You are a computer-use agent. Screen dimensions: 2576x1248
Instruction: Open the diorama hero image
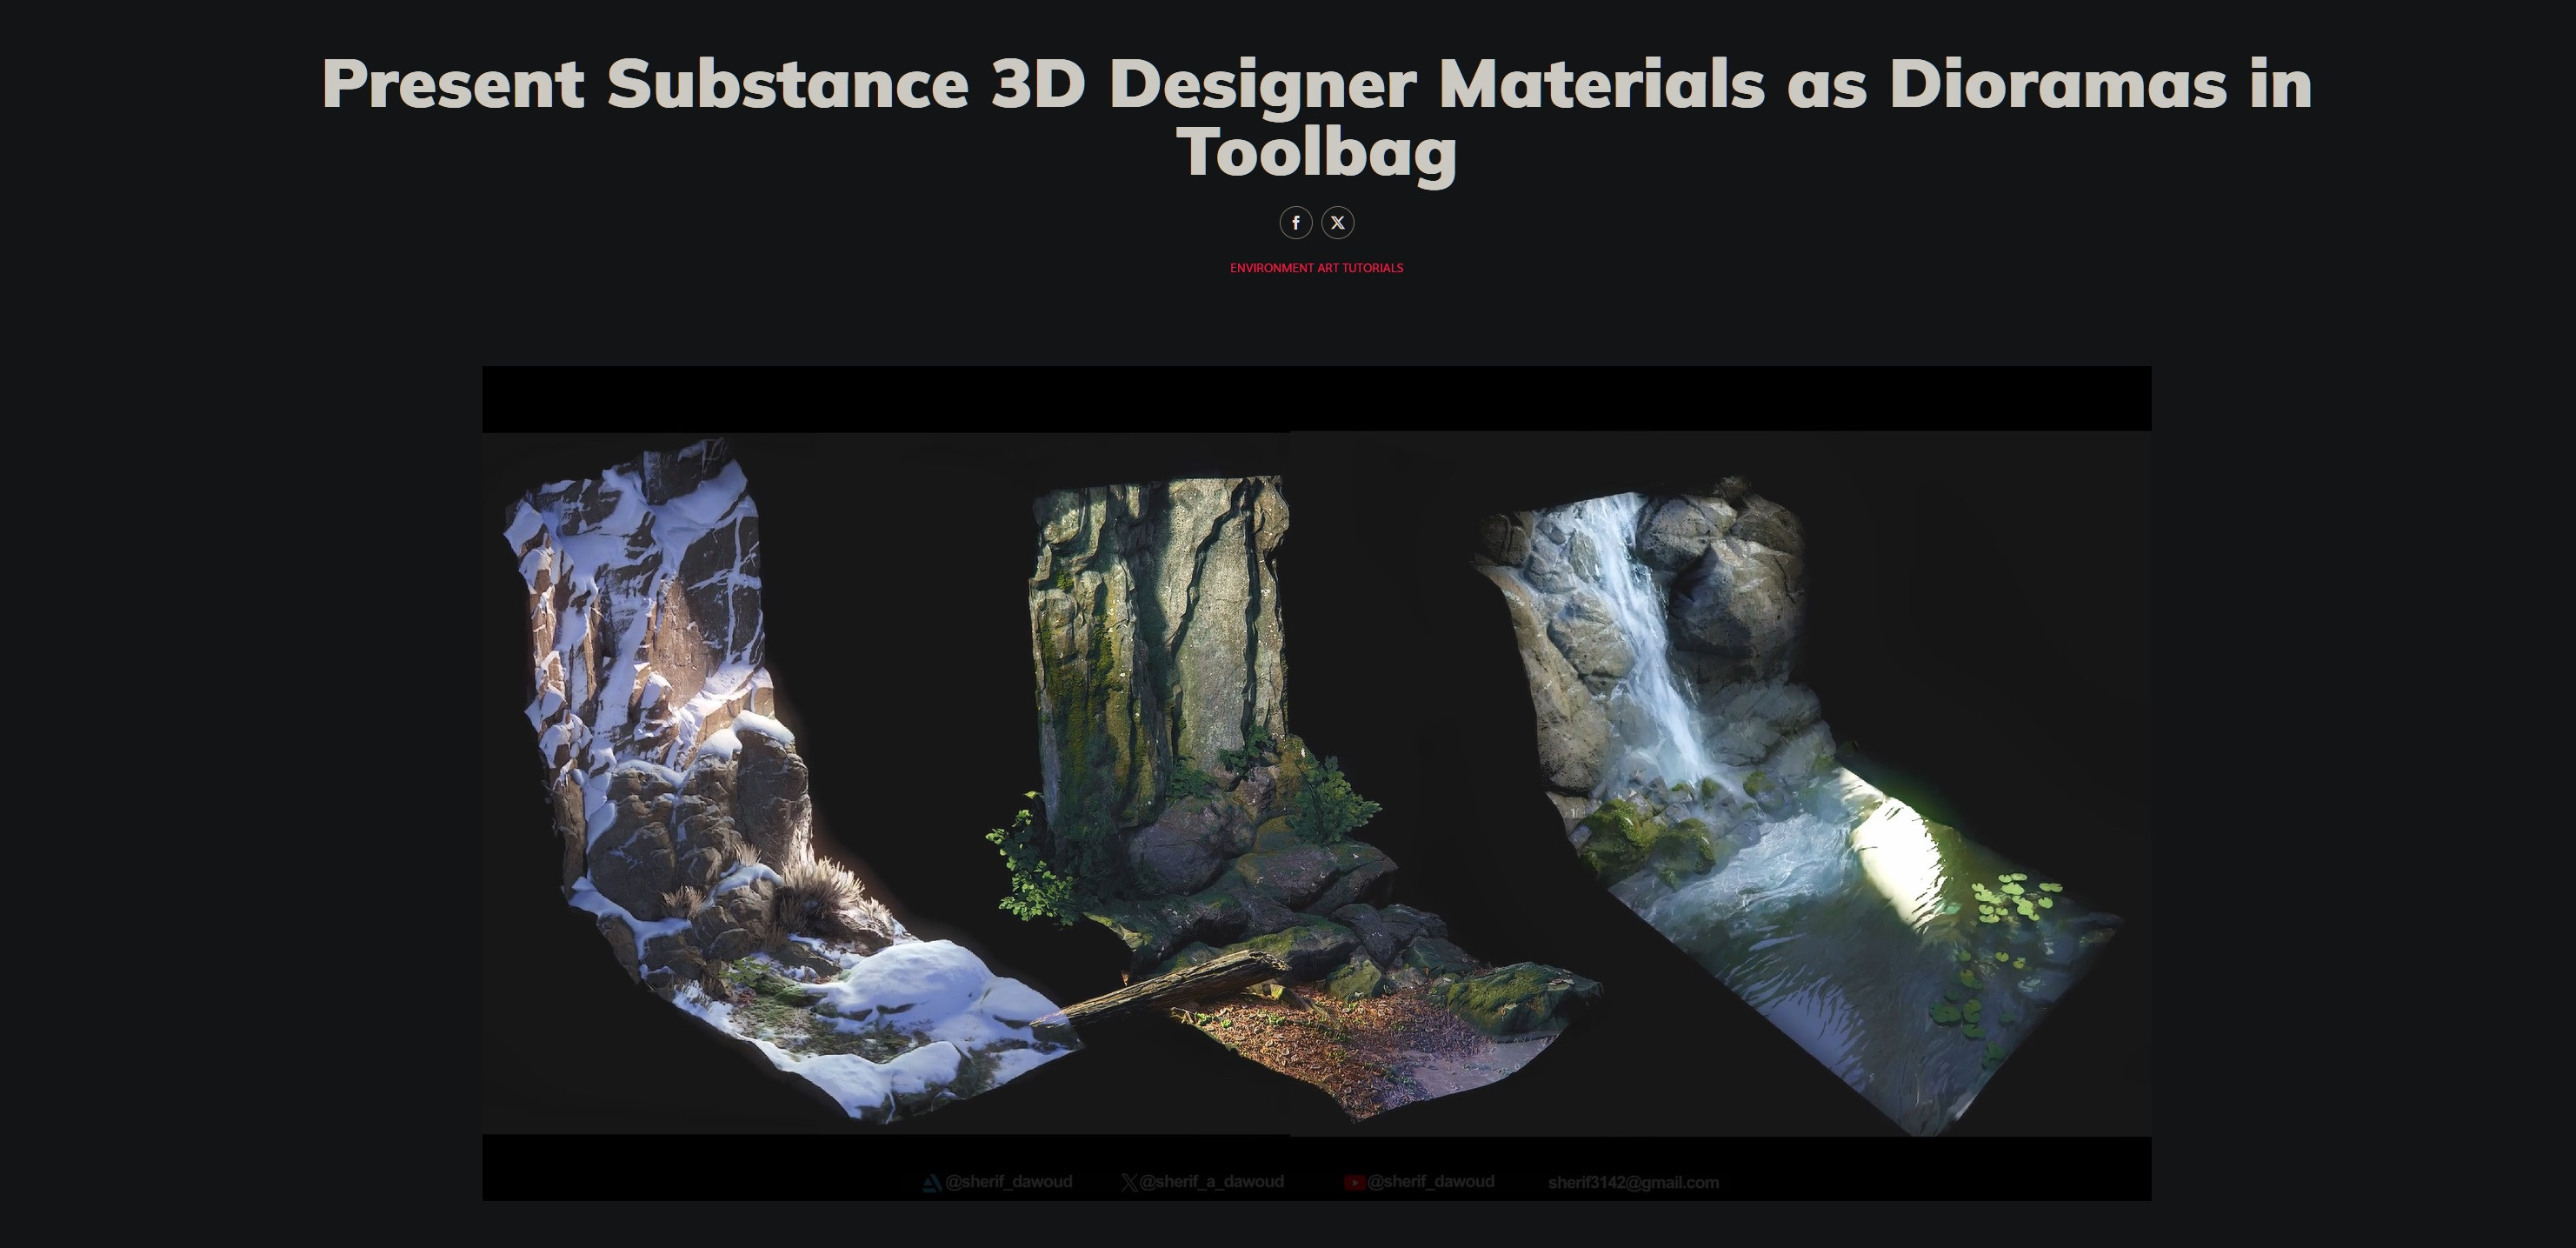click(x=1316, y=783)
